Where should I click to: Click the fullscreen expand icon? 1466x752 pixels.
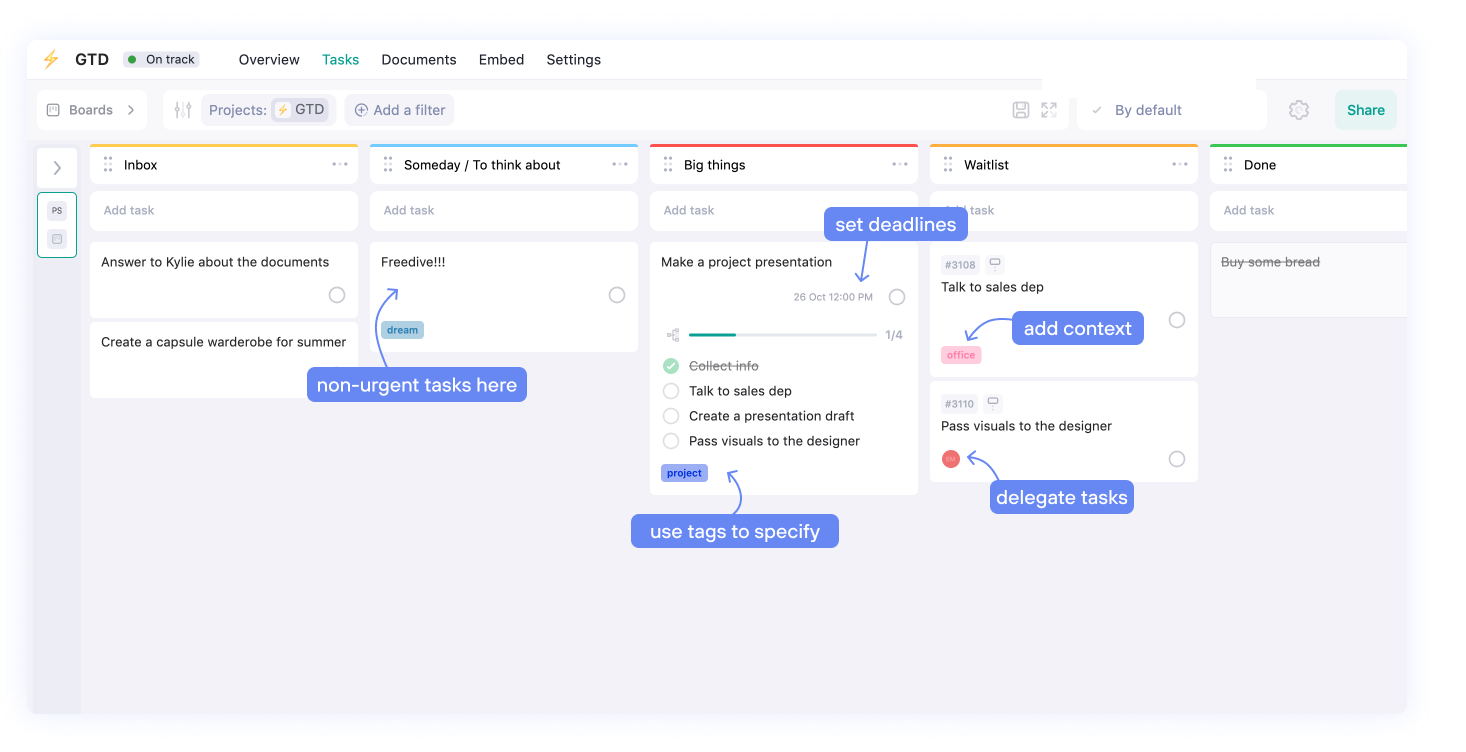[x=1048, y=110]
